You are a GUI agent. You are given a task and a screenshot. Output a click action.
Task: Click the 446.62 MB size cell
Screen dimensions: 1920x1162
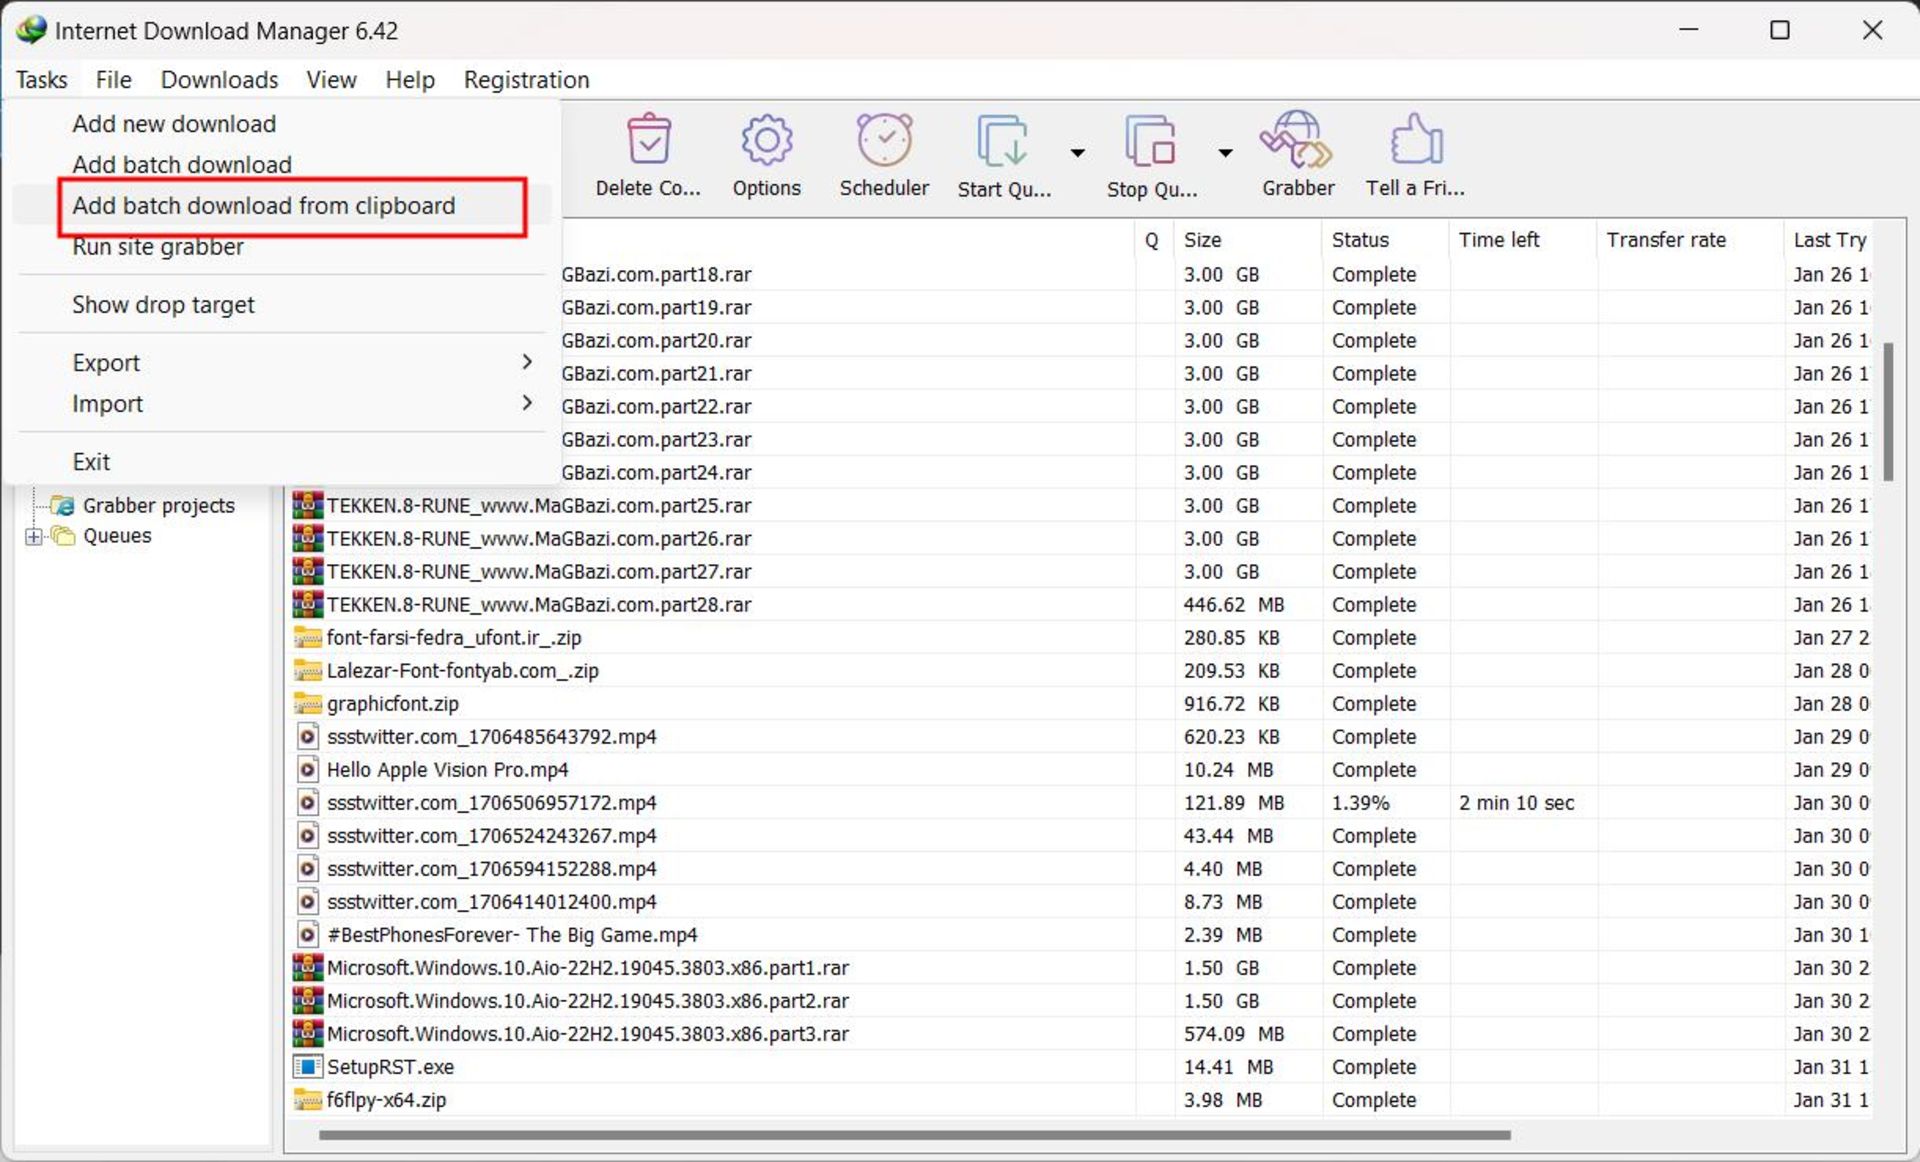pos(1233,604)
